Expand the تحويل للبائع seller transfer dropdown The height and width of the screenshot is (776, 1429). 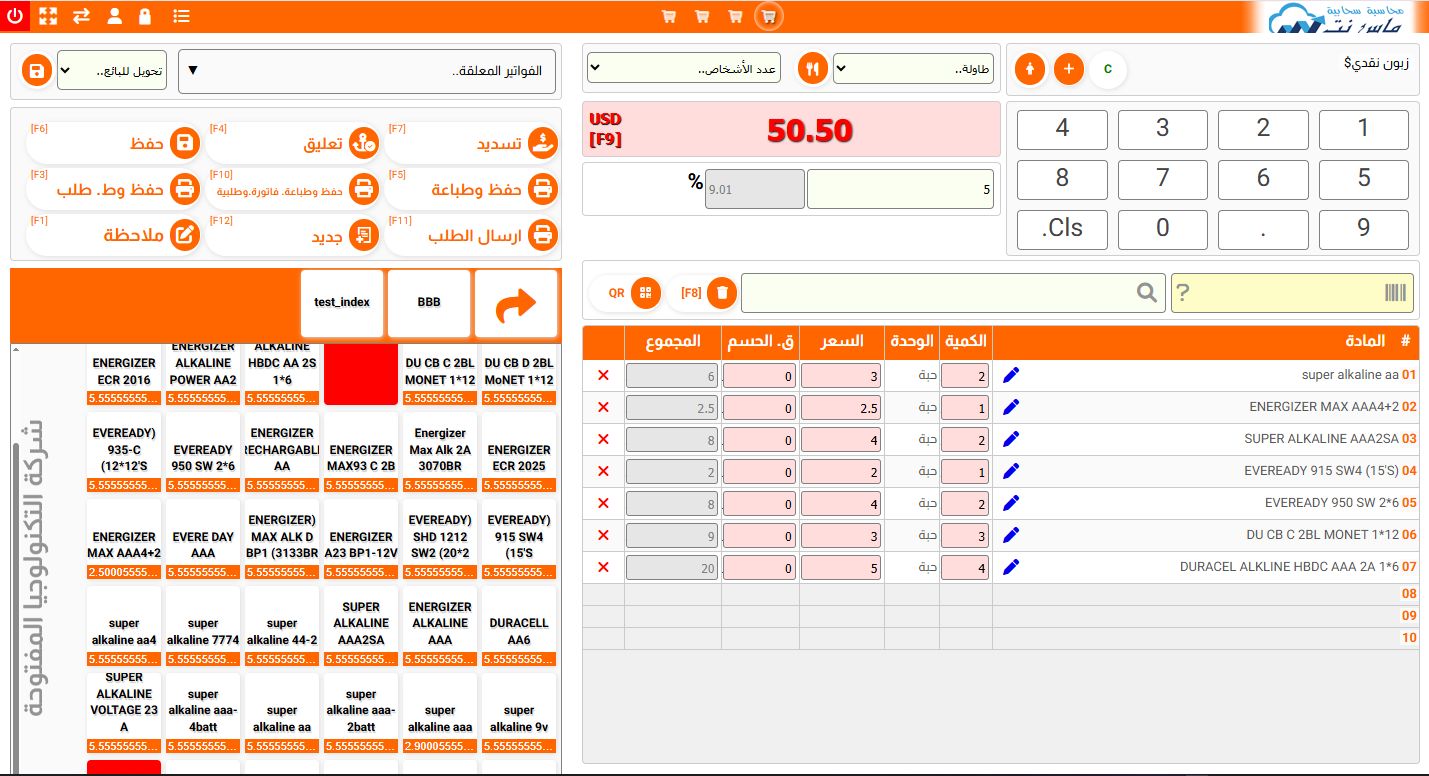(x=111, y=71)
